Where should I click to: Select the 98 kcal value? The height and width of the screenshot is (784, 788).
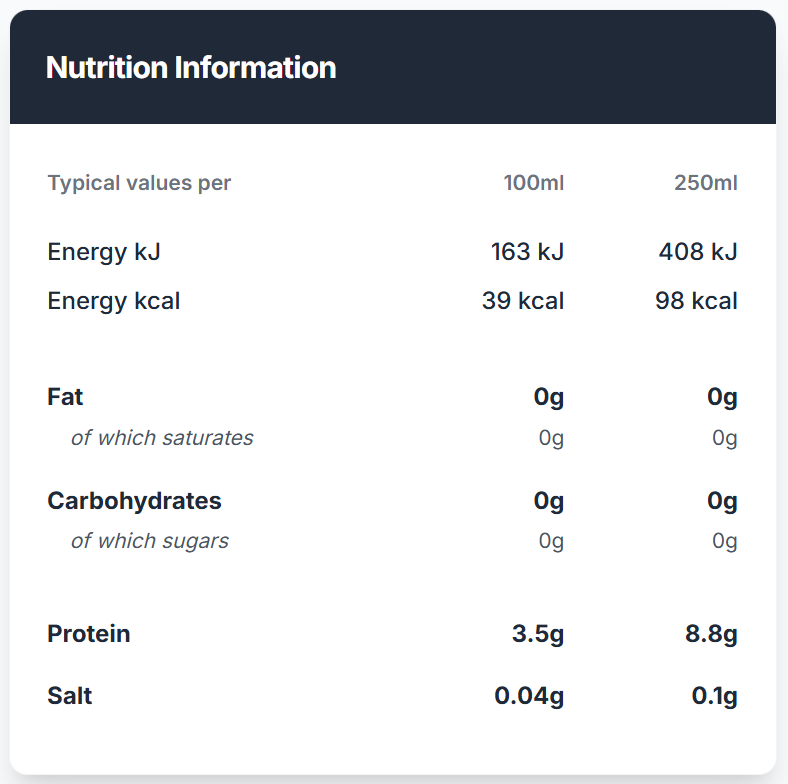pos(697,301)
